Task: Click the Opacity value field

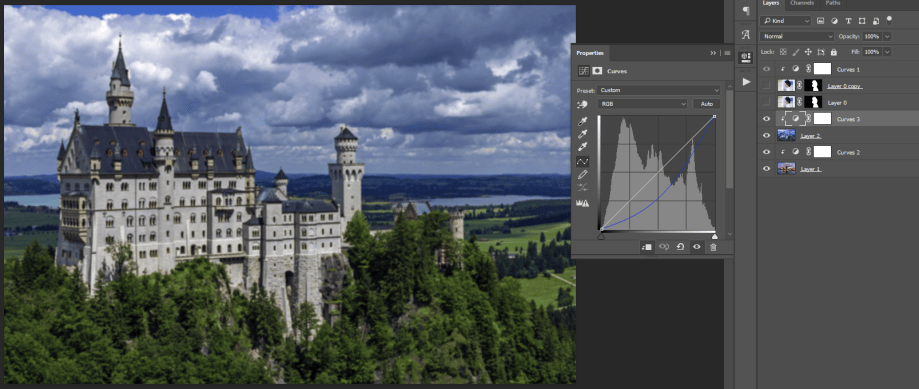Action: (872, 36)
